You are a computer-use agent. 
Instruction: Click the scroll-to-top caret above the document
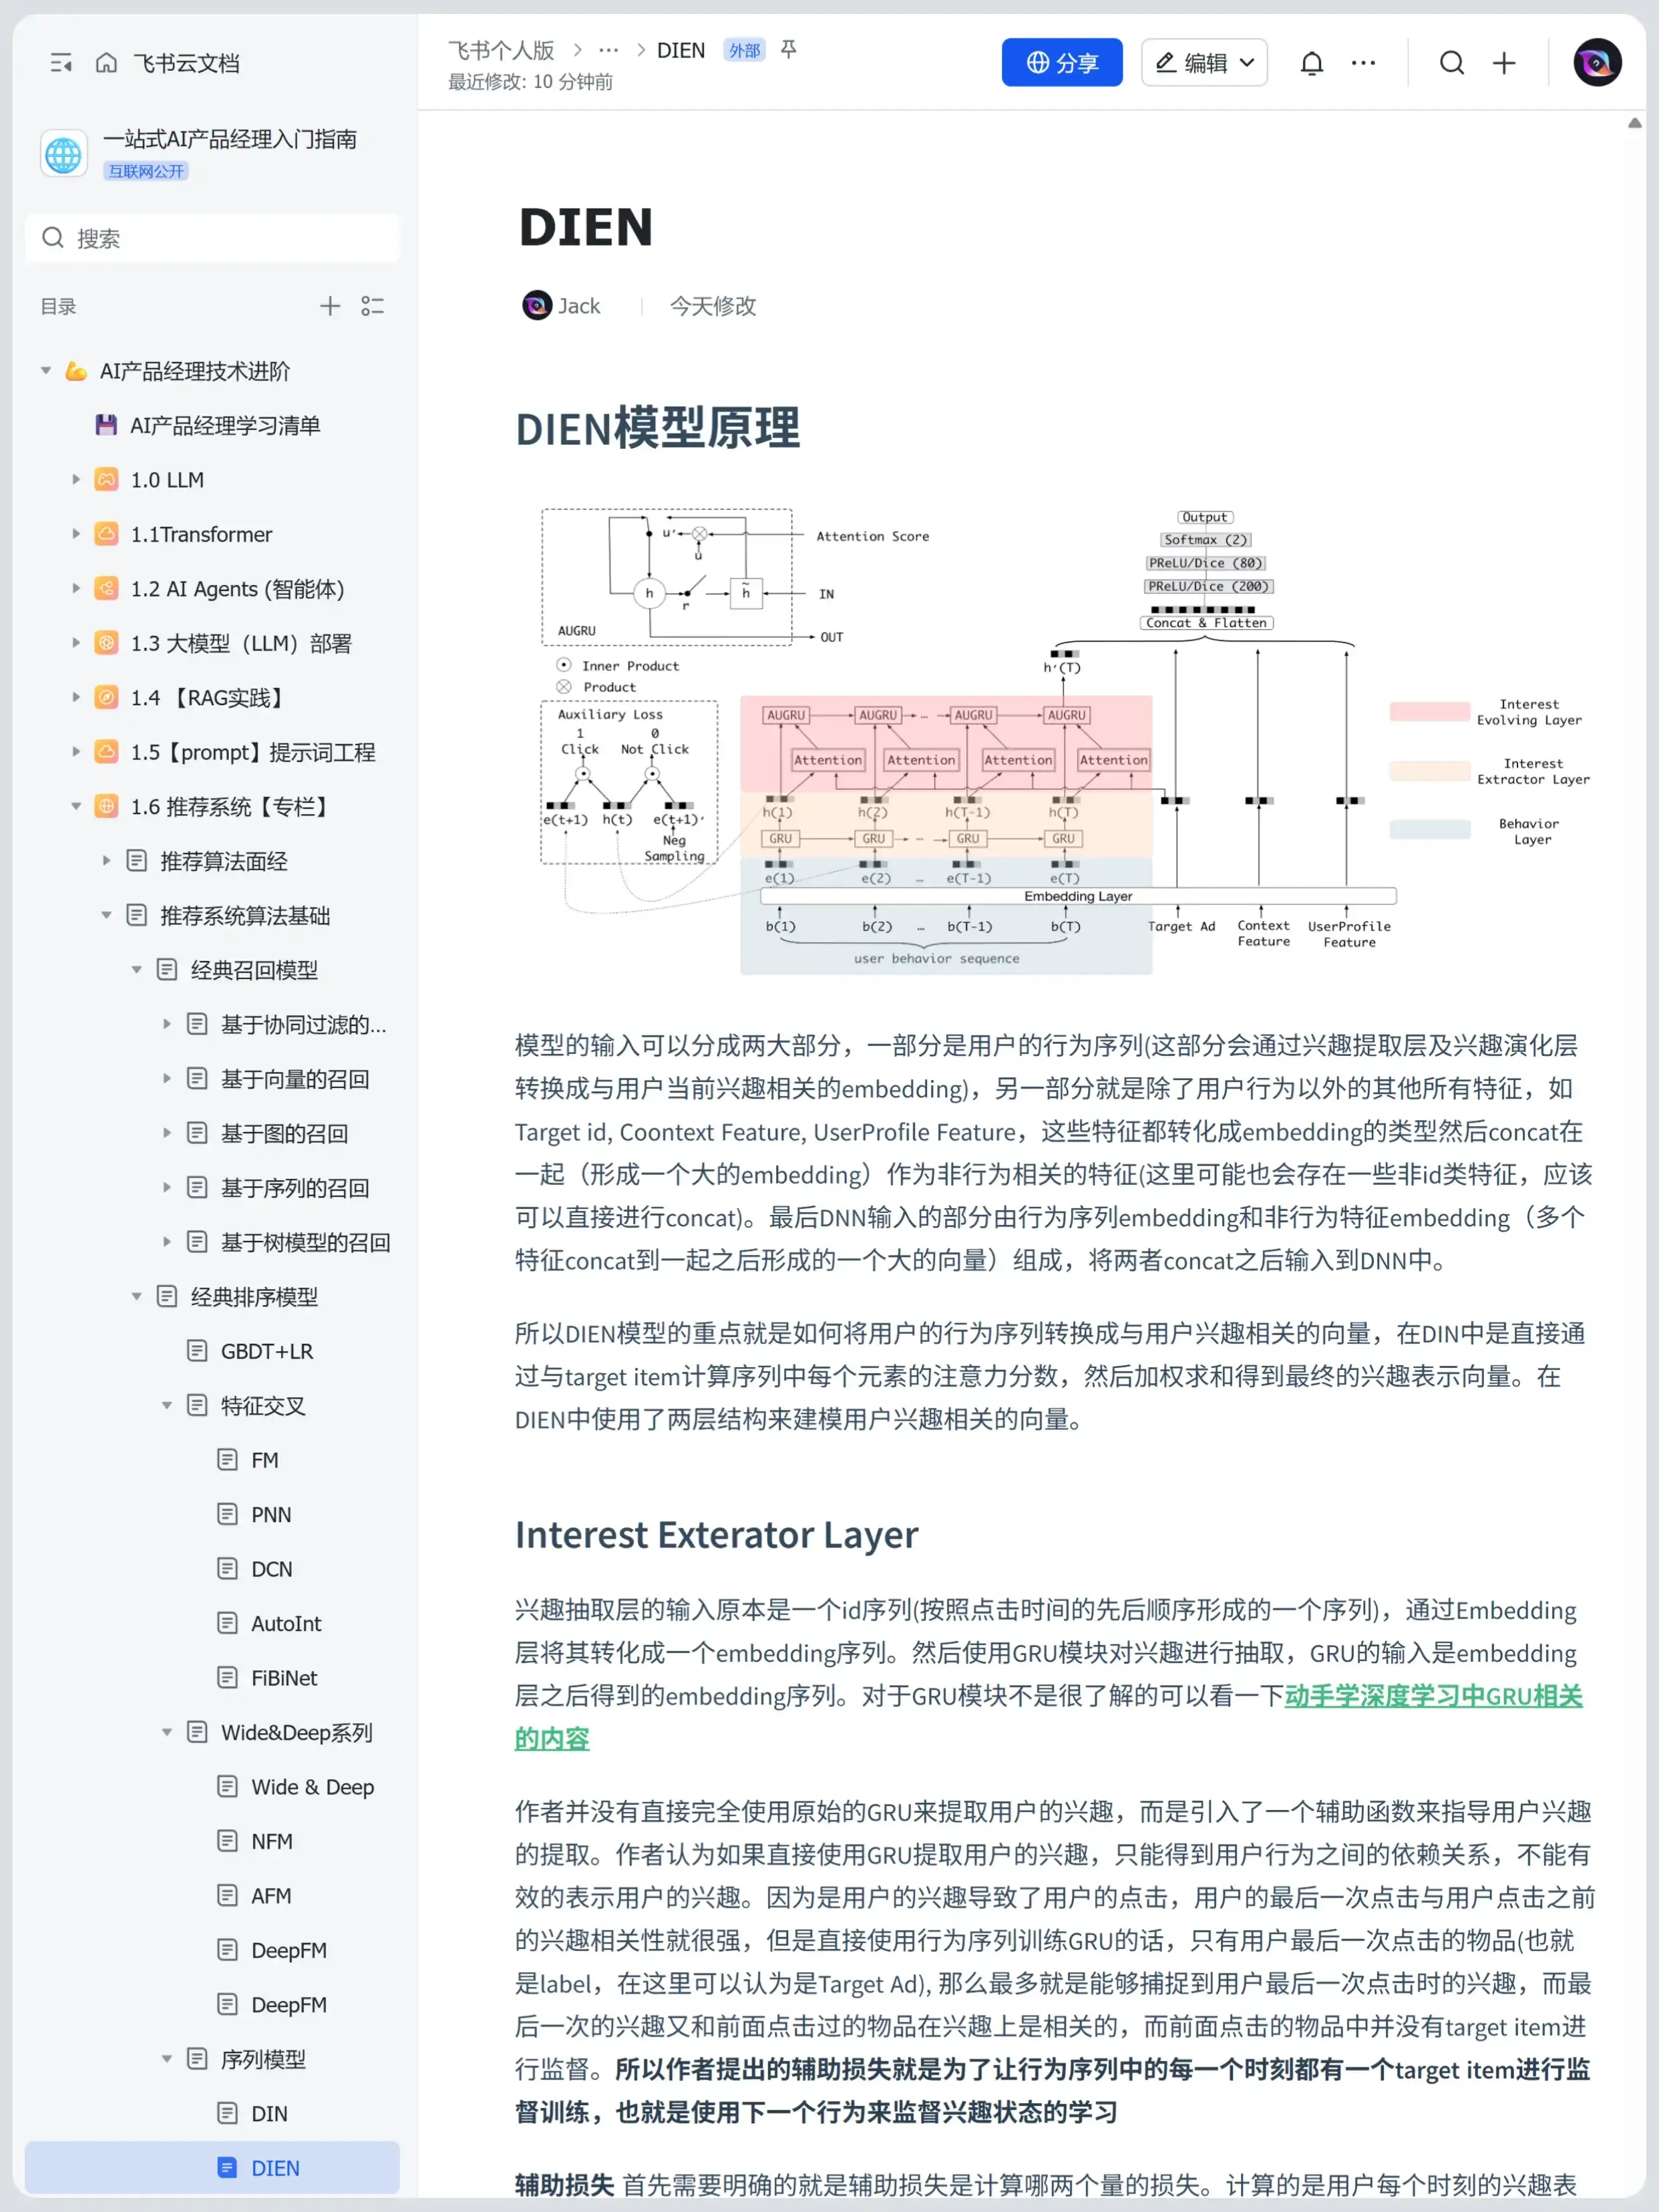[1635, 123]
